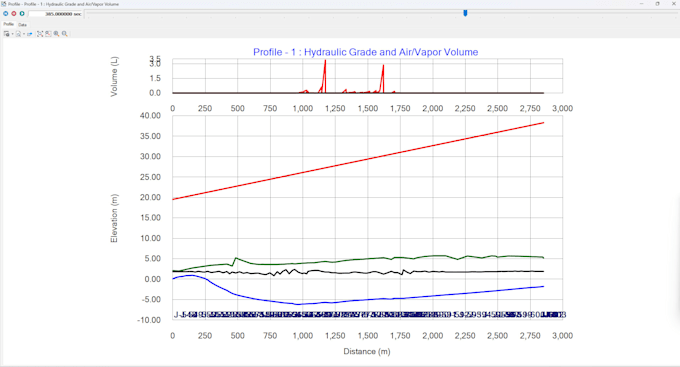Click the -10.00 elevation axis value
Image resolution: width=680 pixels, height=367 pixels.
point(149,320)
